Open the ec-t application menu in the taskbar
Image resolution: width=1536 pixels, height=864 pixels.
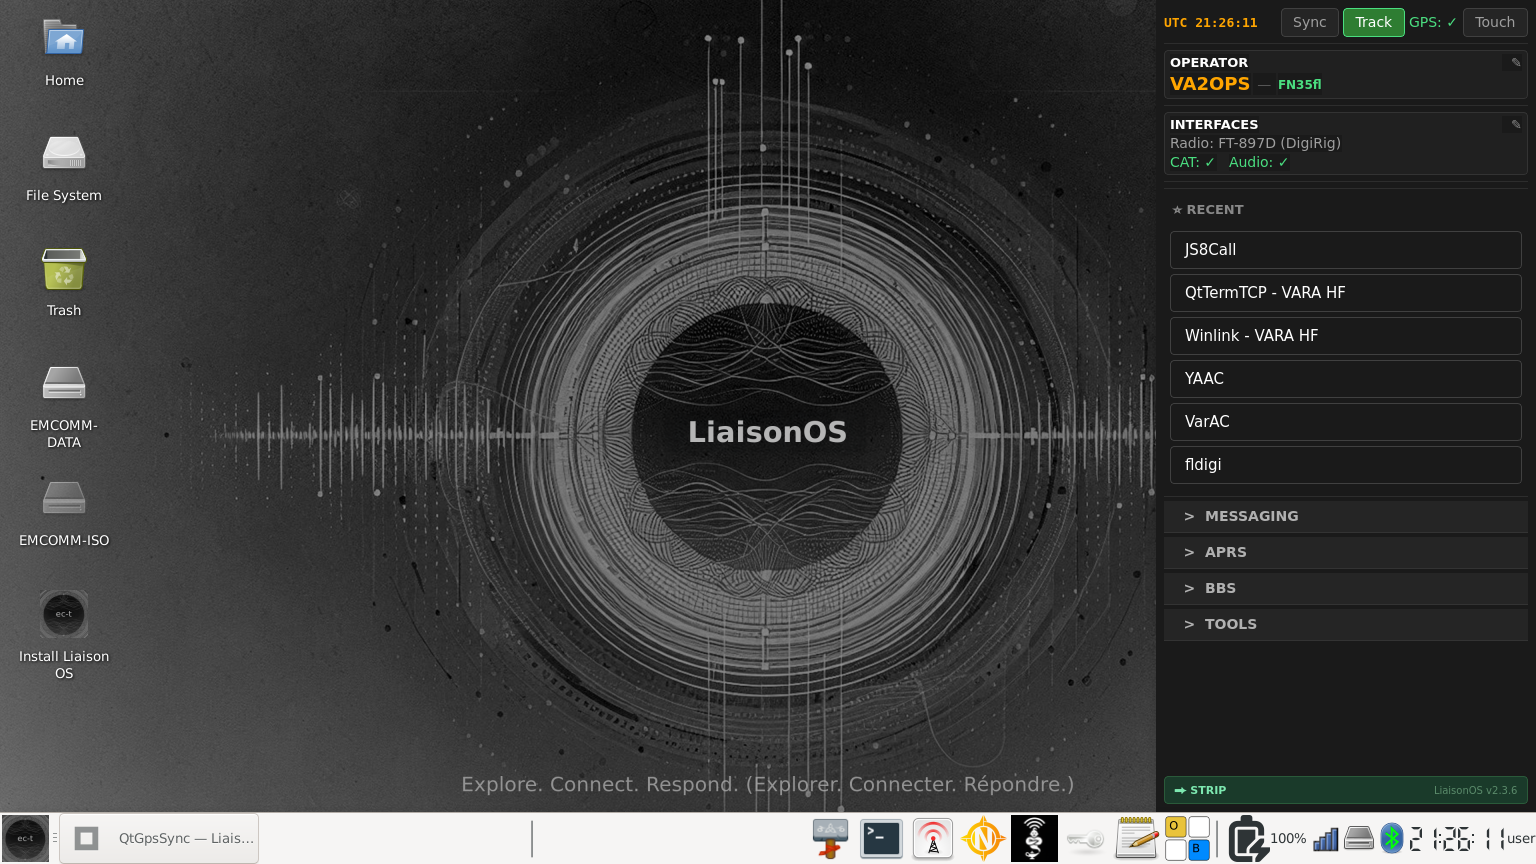coord(25,838)
